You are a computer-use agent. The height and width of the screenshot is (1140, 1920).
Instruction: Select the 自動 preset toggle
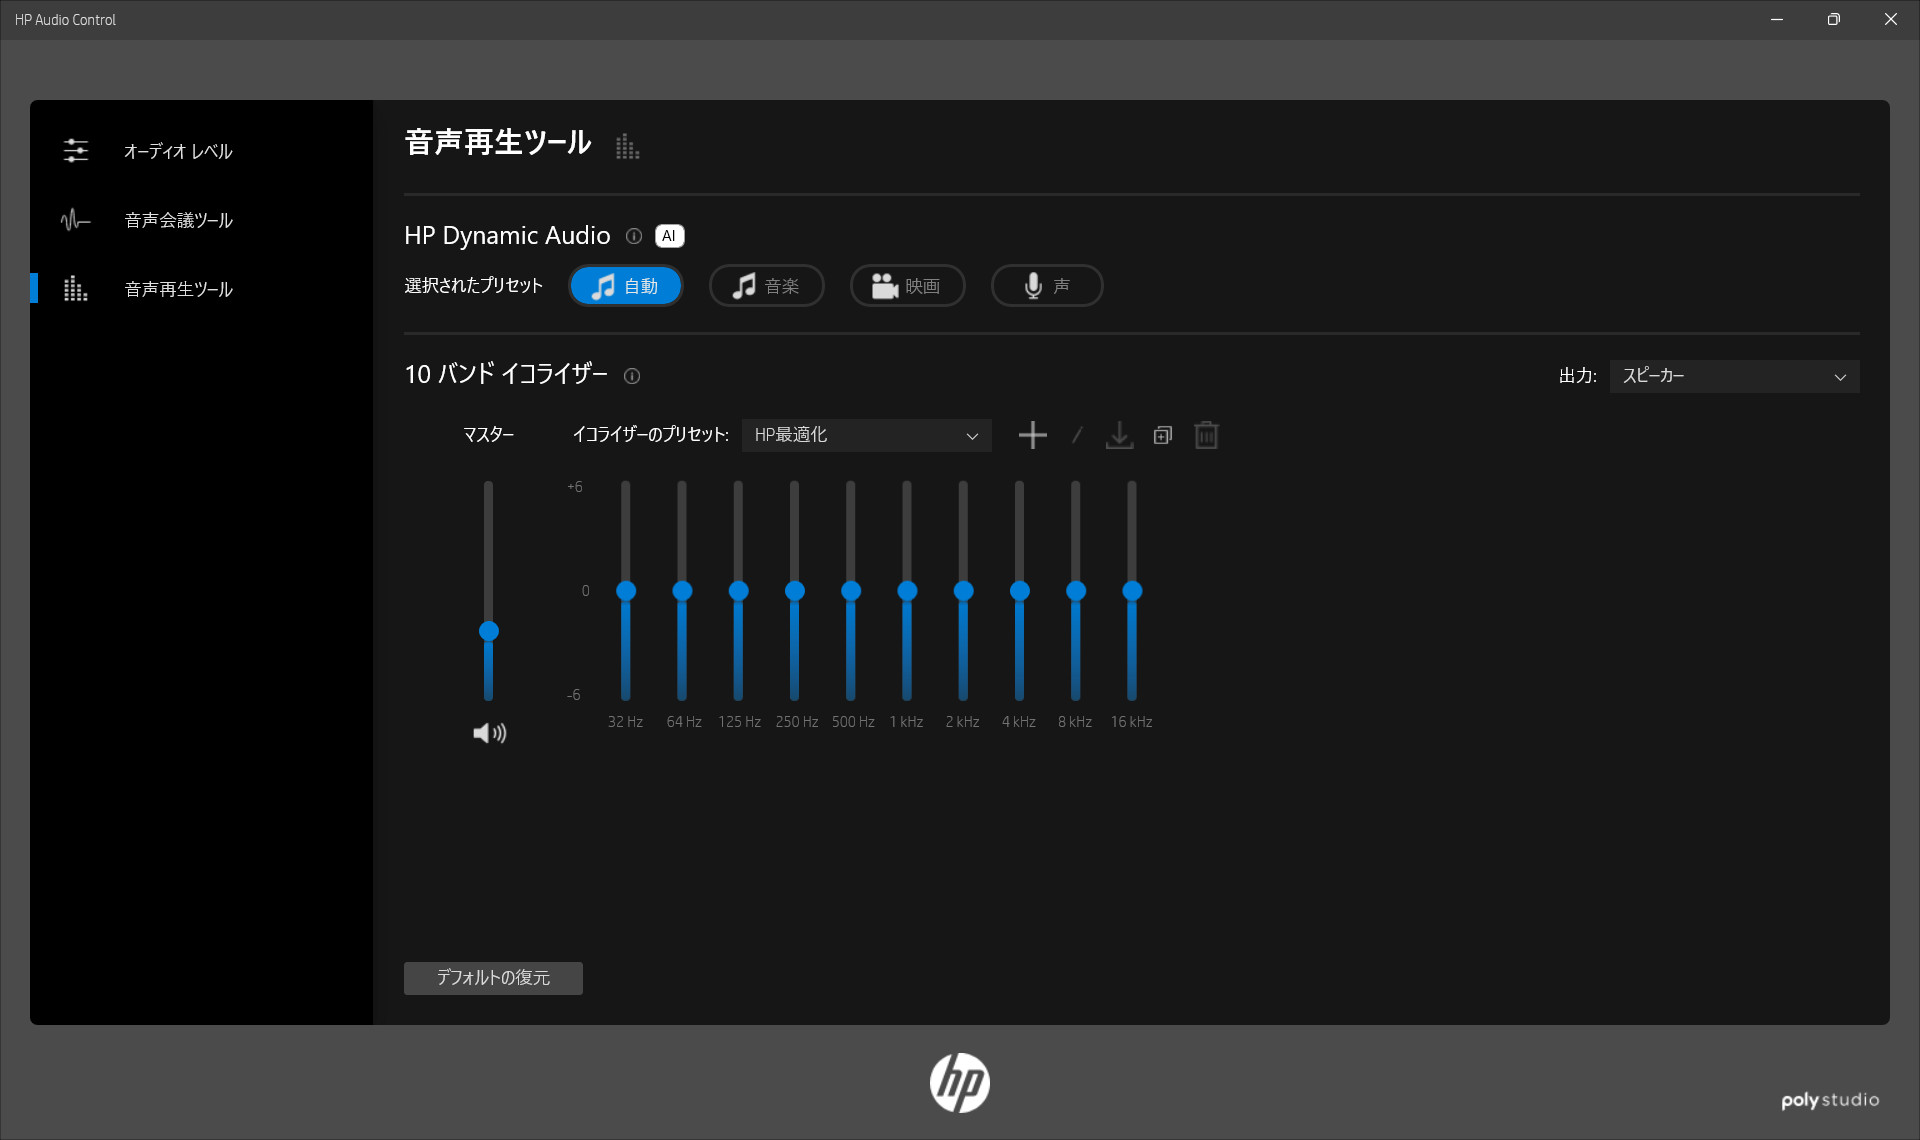625,286
